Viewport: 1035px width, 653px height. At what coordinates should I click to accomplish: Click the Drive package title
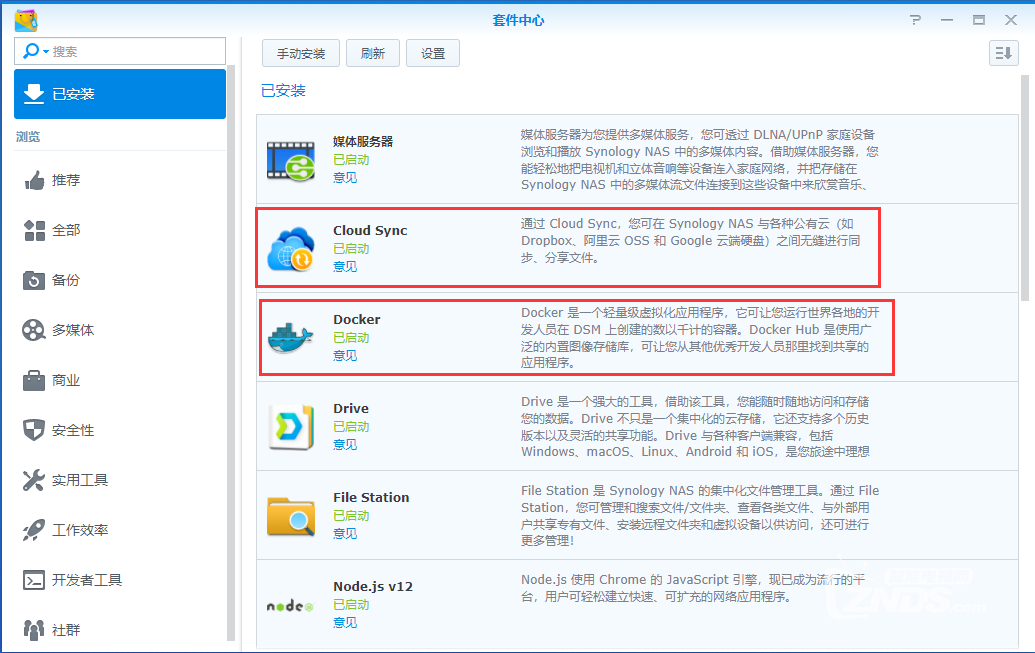351,409
